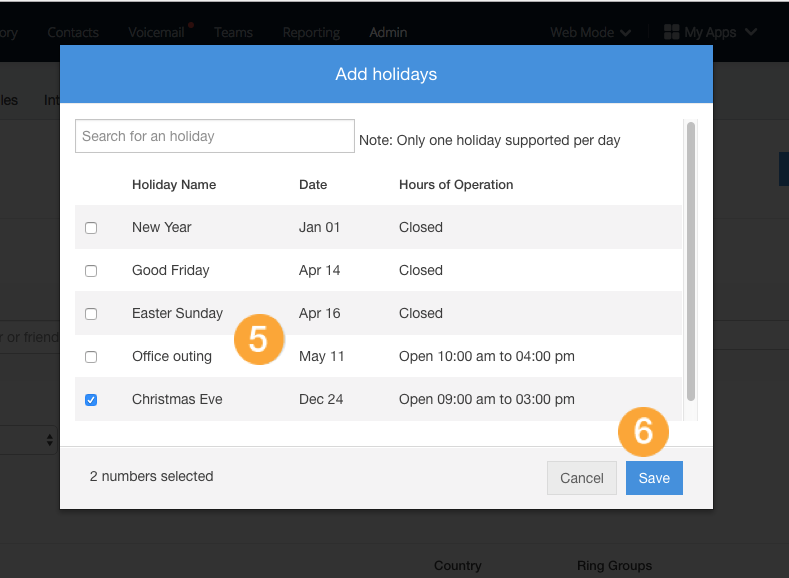Open the Reporting tab in the top bar
The width and height of the screenshot is (789, 578).
click(311, 33)
